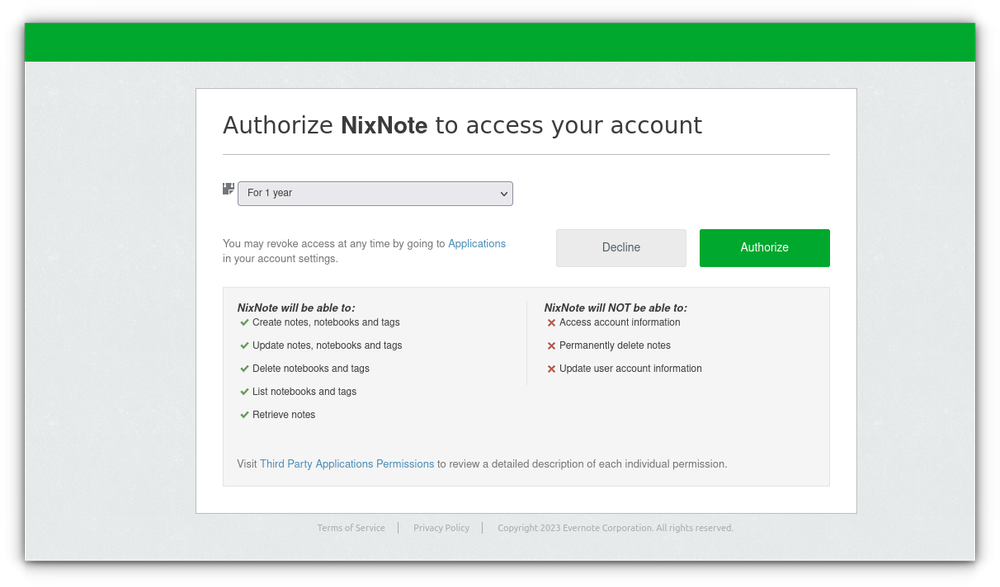Open the Applications settings link
The image size is (1000, 587).
477,243
